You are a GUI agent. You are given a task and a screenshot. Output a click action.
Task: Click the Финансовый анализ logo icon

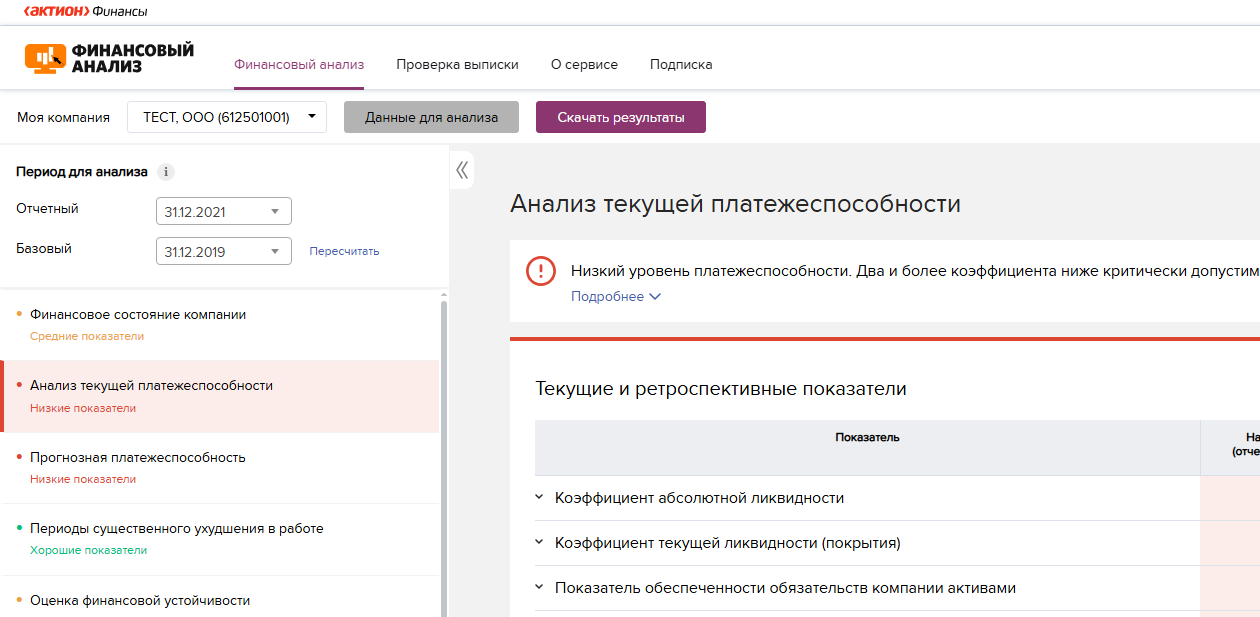[45, 59]
